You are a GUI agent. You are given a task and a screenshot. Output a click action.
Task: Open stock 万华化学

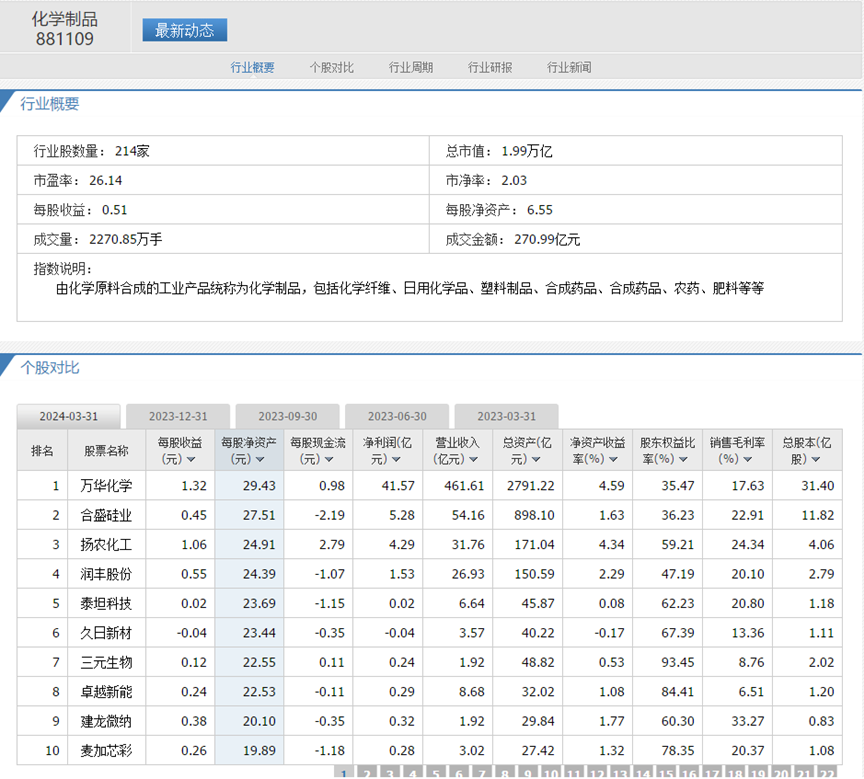(x=106, y=486)
